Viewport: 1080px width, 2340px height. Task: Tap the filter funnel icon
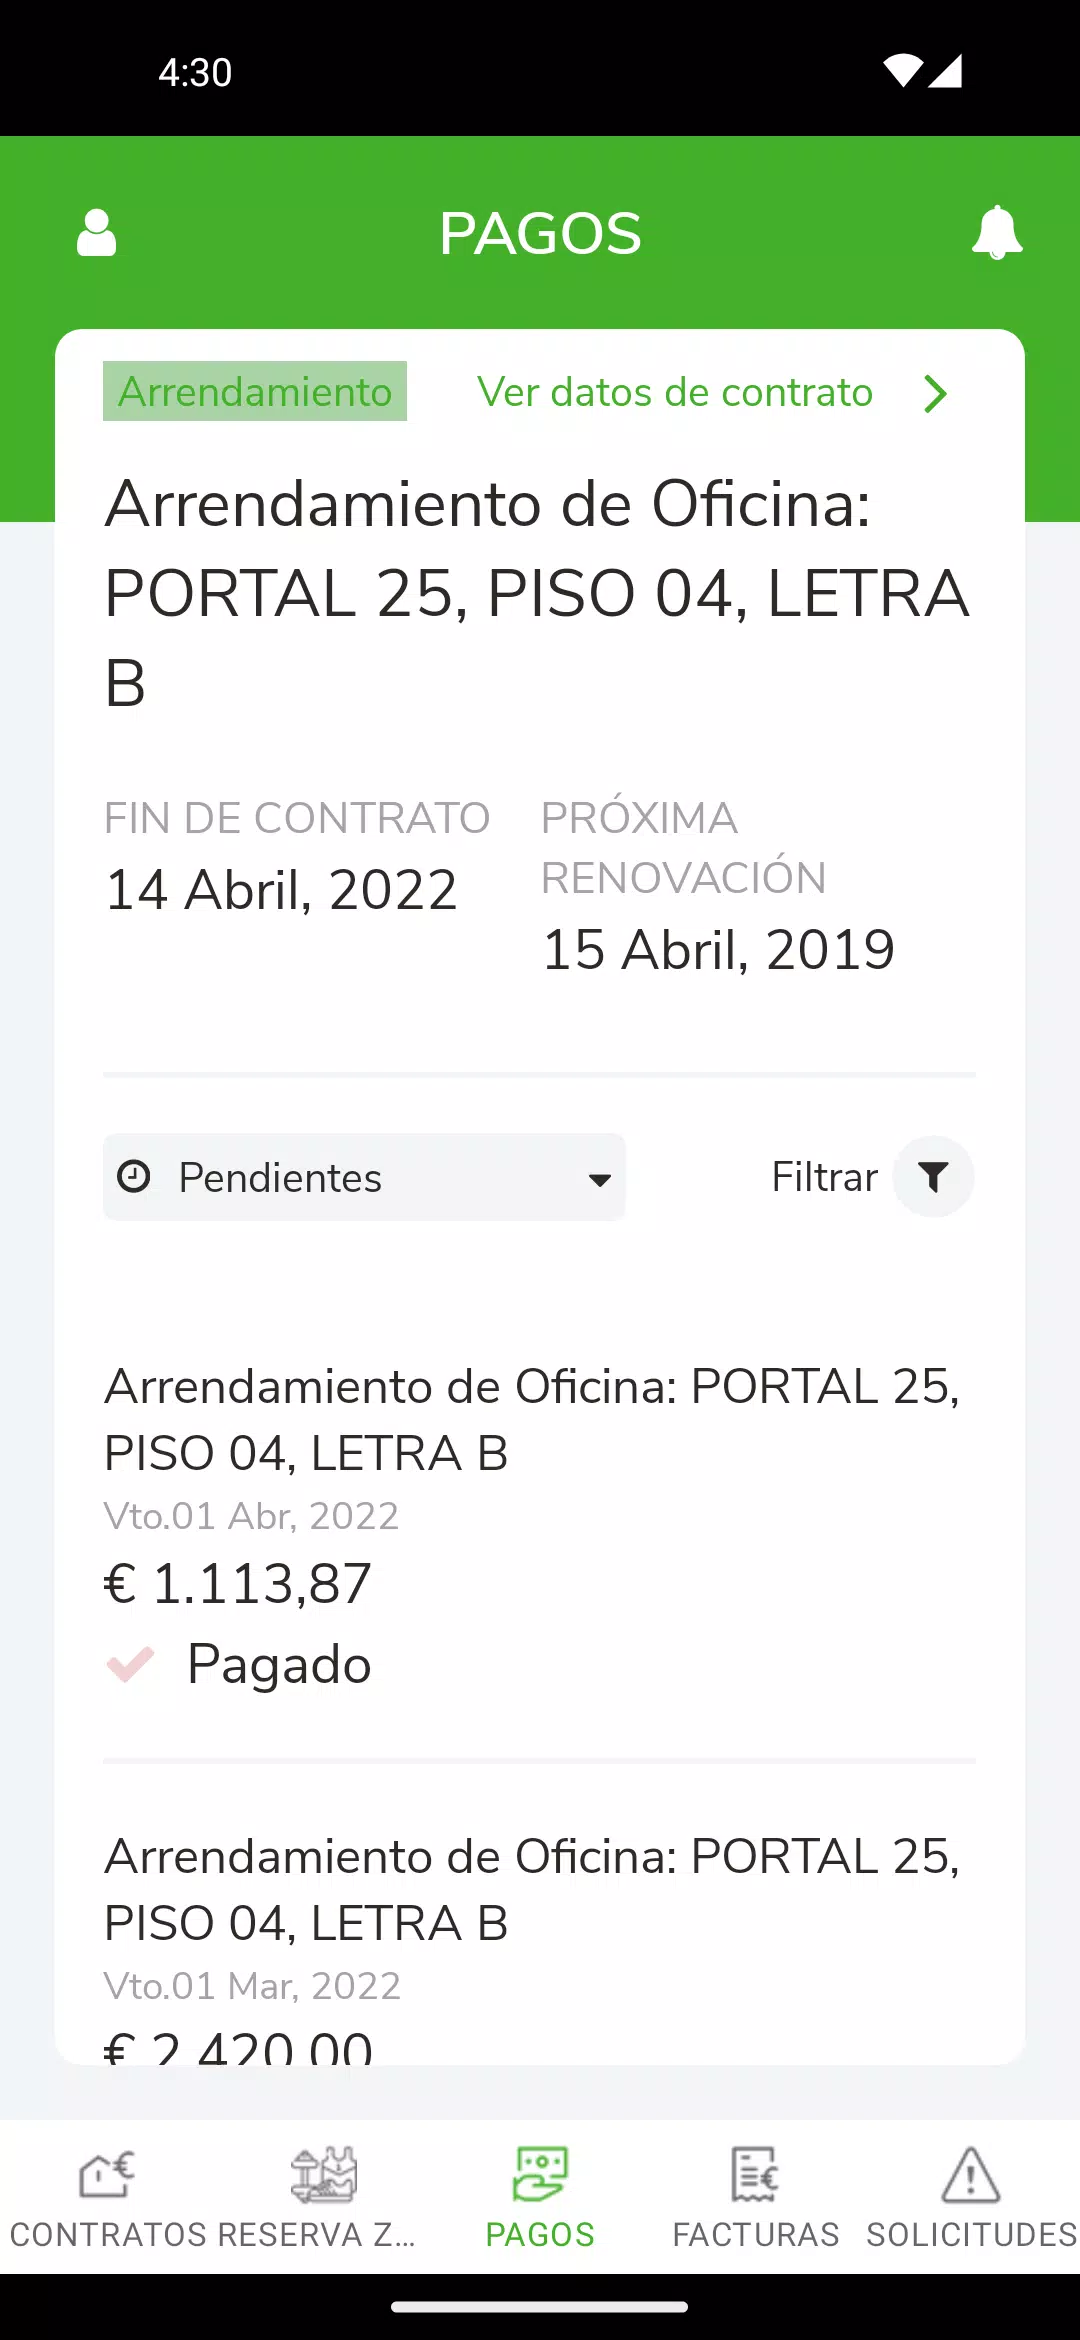[933, 1177]
